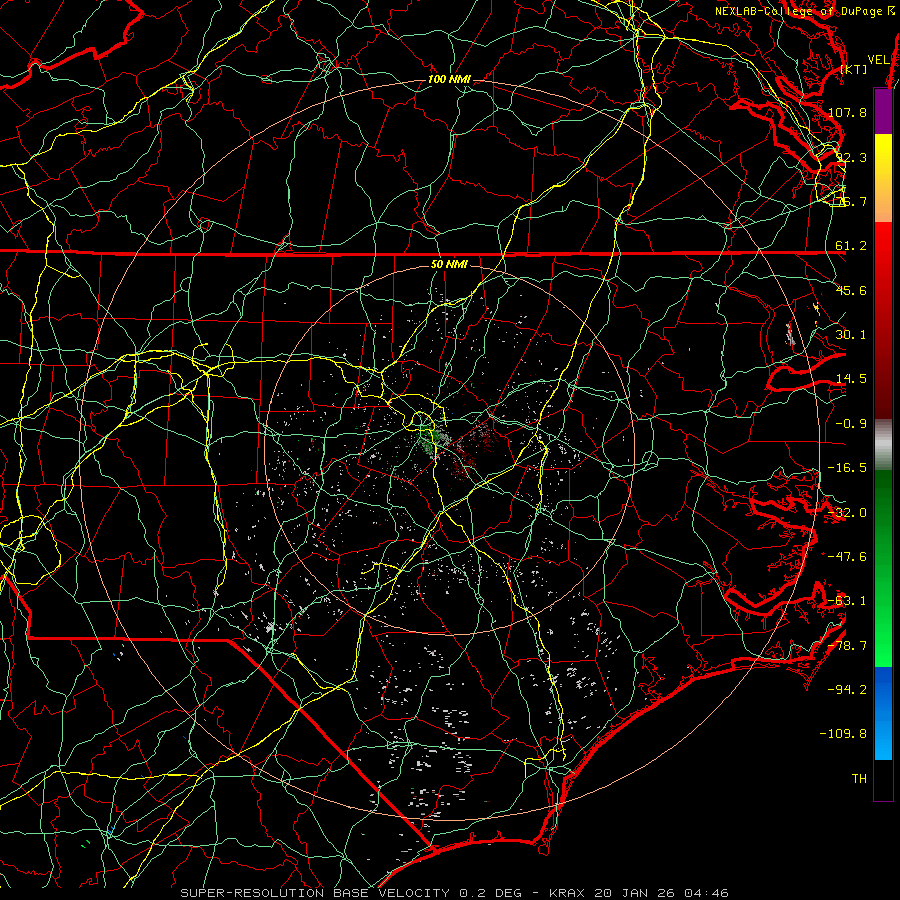Image resolution: width=900 pixels, height=900 pixels.
Task: Click the -94.2 legend value
Action: click(847, 689)
